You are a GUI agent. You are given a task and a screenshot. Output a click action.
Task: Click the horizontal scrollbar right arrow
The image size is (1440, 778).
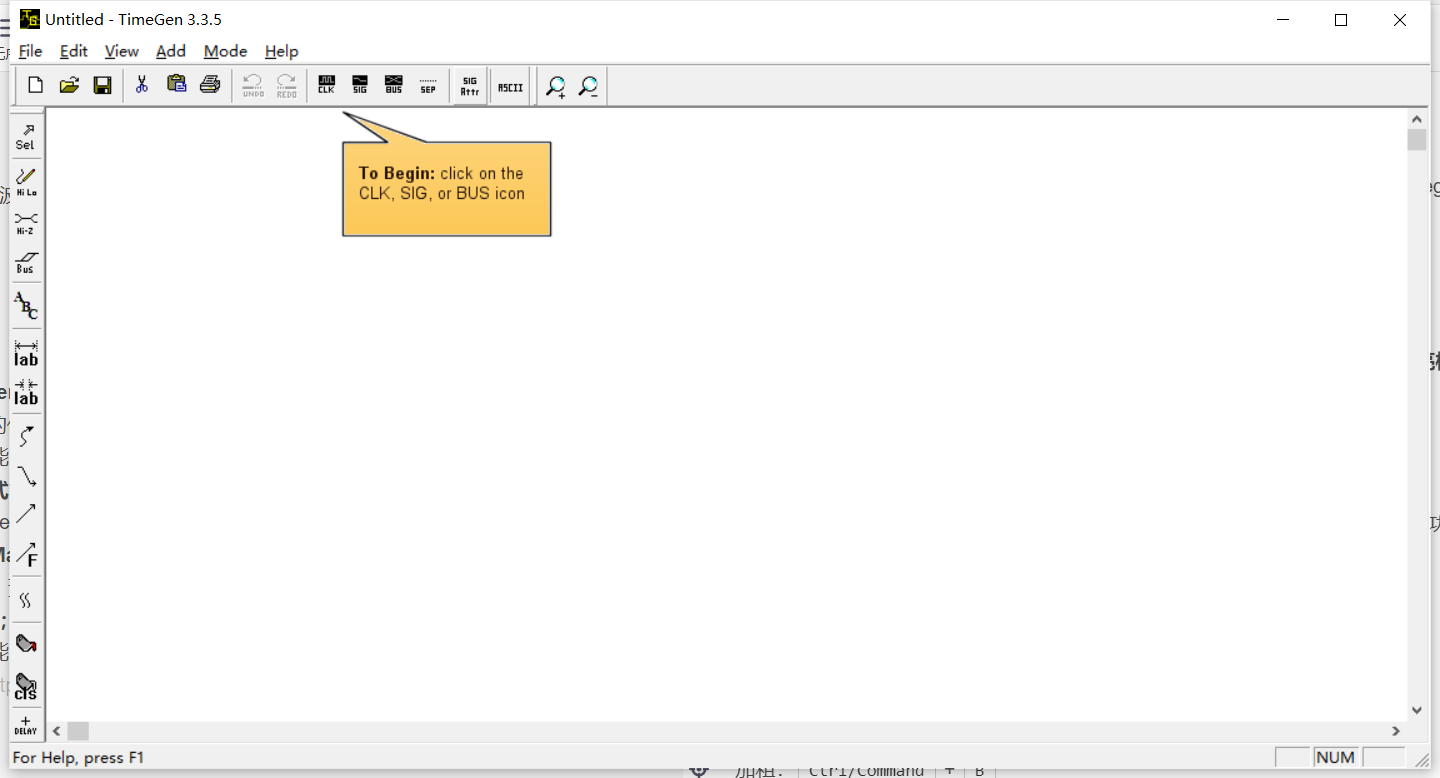1397,731
